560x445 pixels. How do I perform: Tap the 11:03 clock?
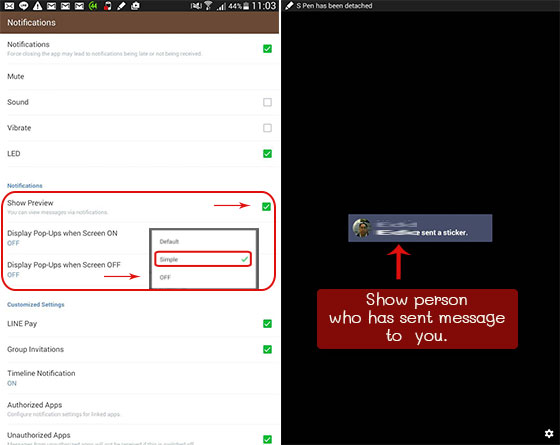264,6
